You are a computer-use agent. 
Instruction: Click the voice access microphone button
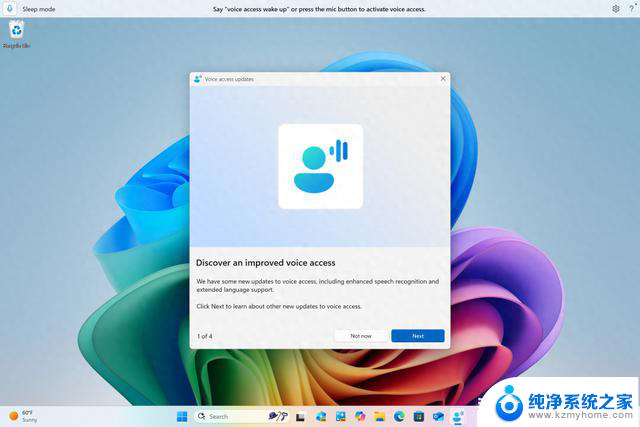(10, 8)
